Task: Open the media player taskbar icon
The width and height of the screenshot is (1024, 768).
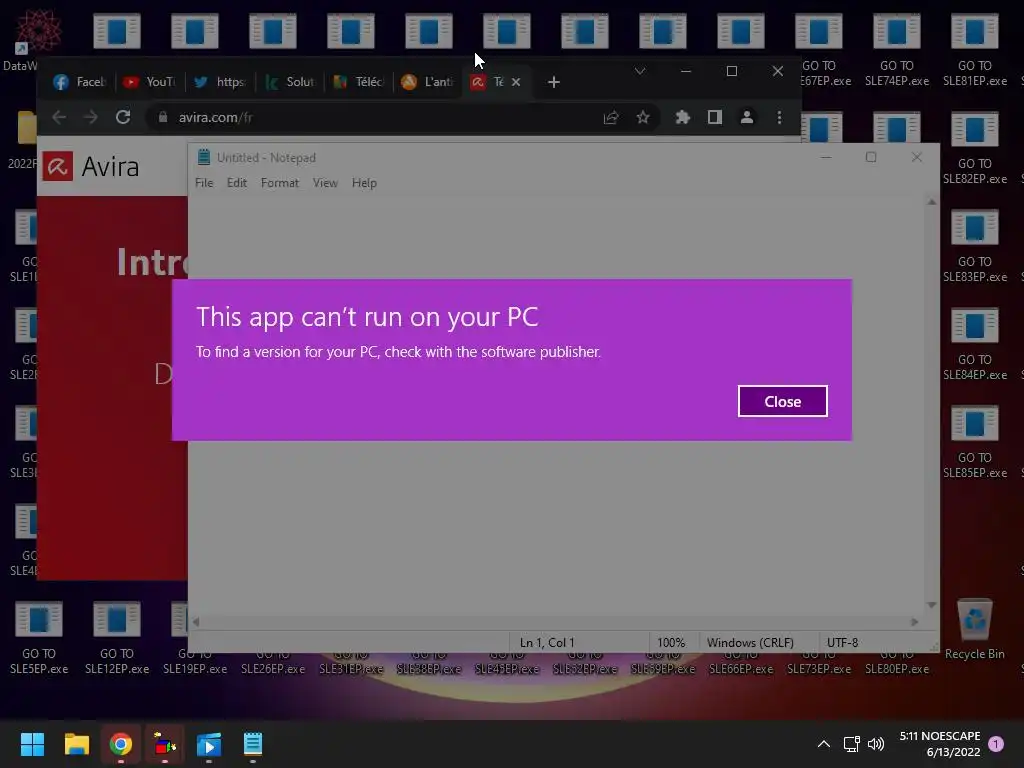Action: [x=209, y=744]
